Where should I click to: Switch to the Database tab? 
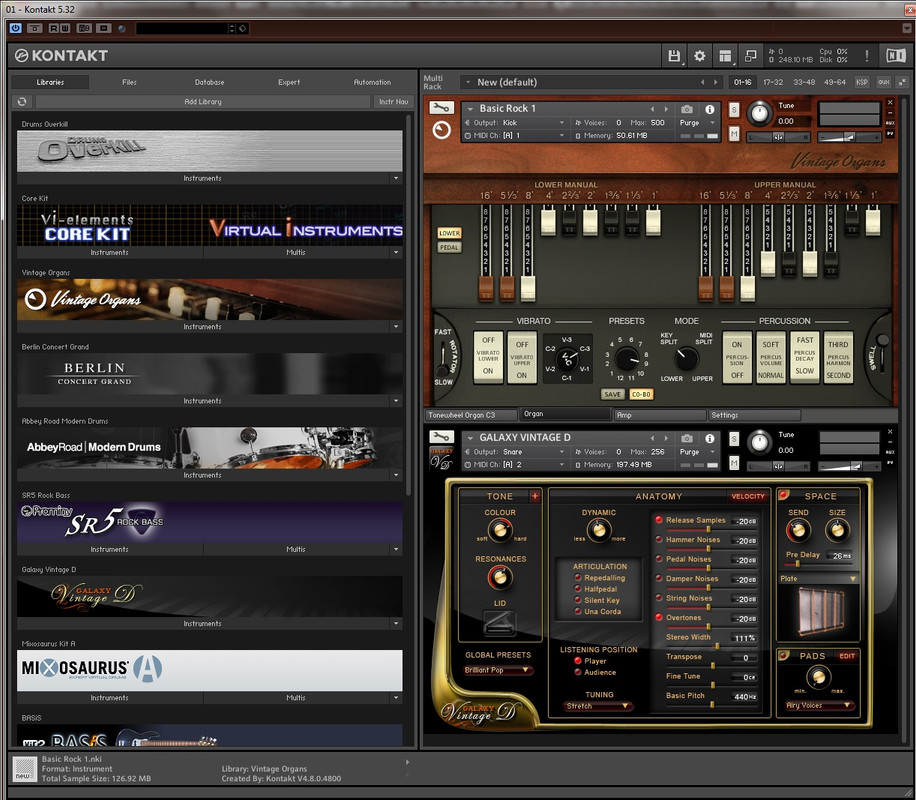[x=210, y=82]
